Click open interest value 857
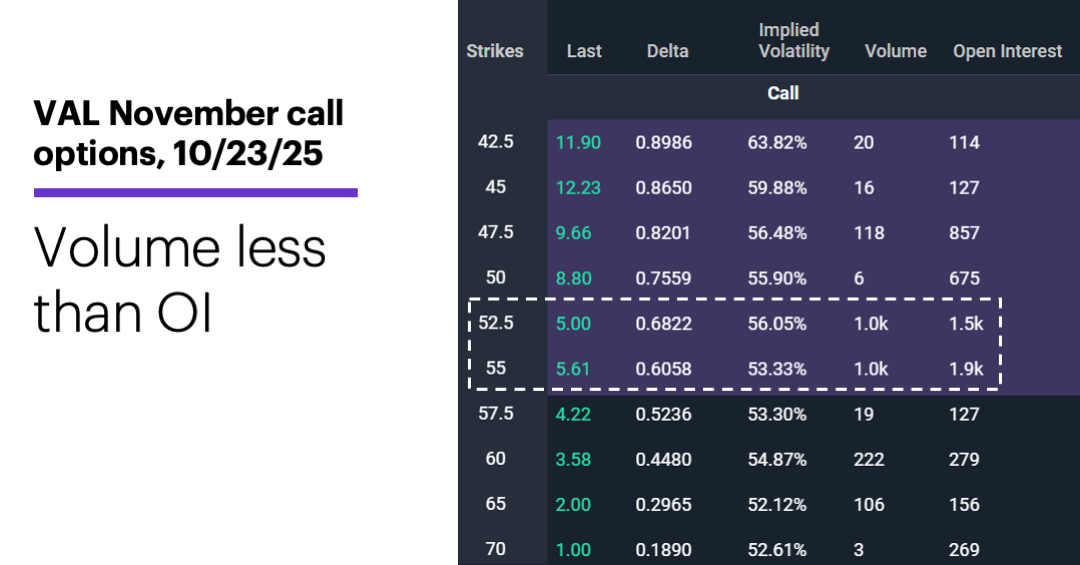The image size is (1080, 565). tap(964, 233)
